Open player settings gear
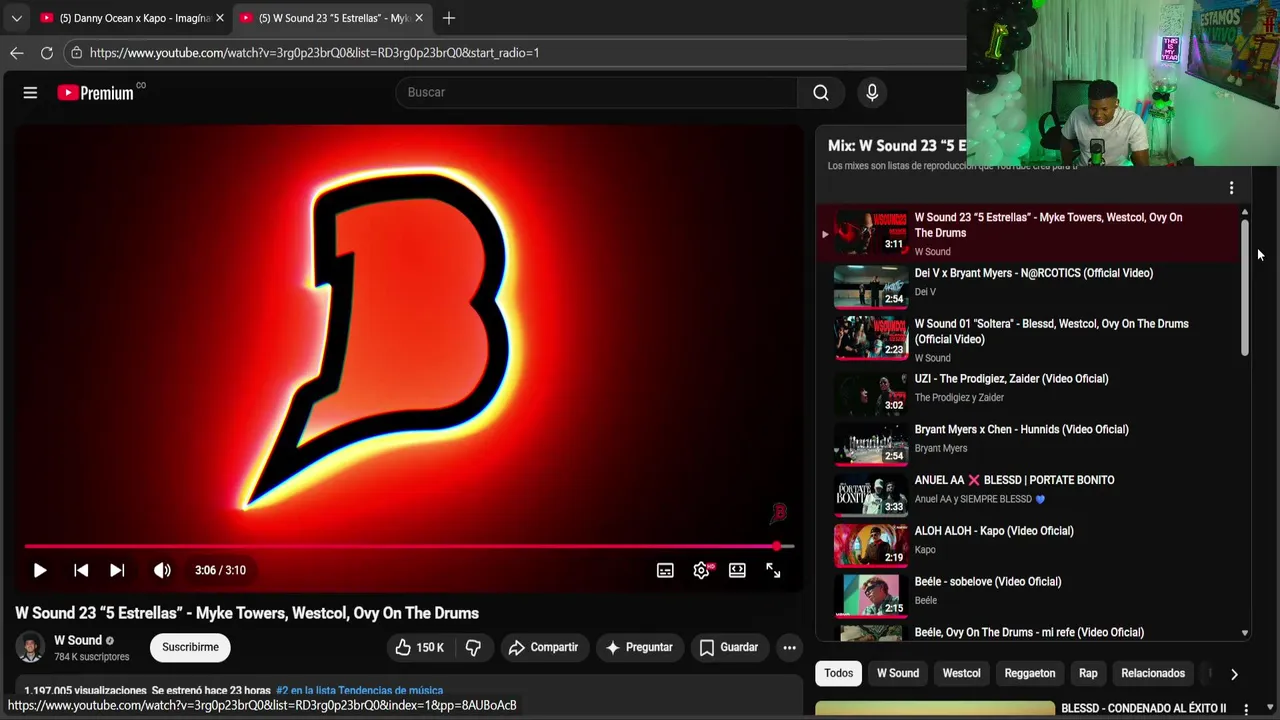The image size is (1280, 720). click(x=701, y=570)
